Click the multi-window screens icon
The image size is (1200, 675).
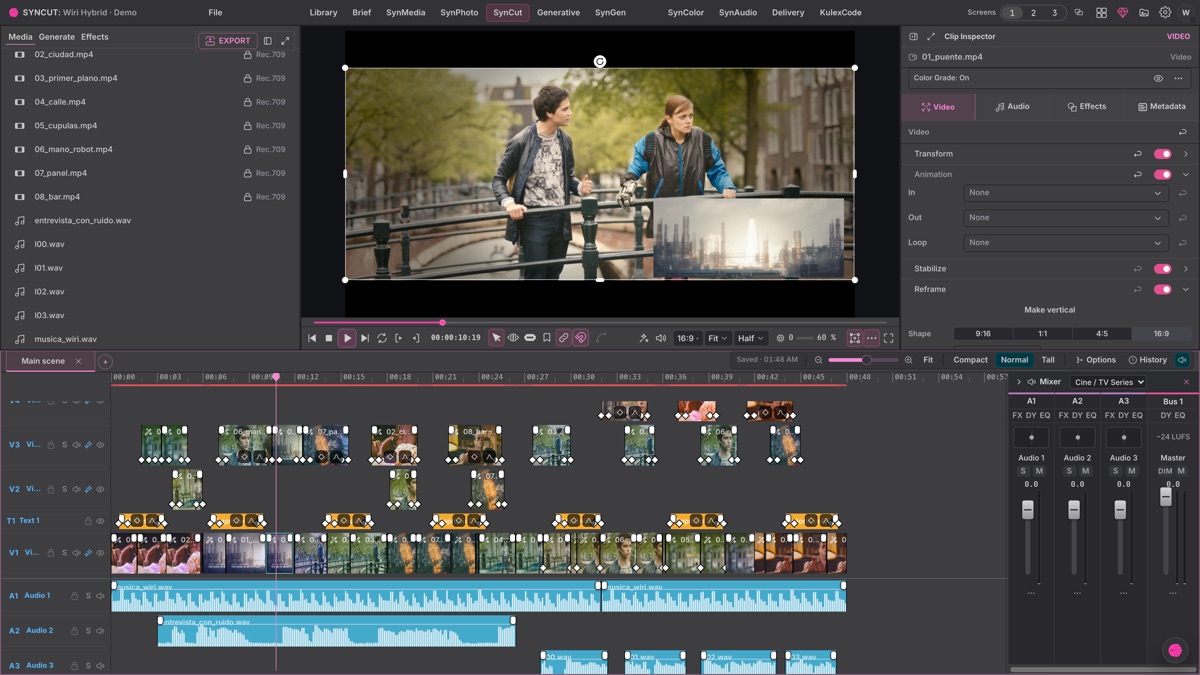[1079, 13]
